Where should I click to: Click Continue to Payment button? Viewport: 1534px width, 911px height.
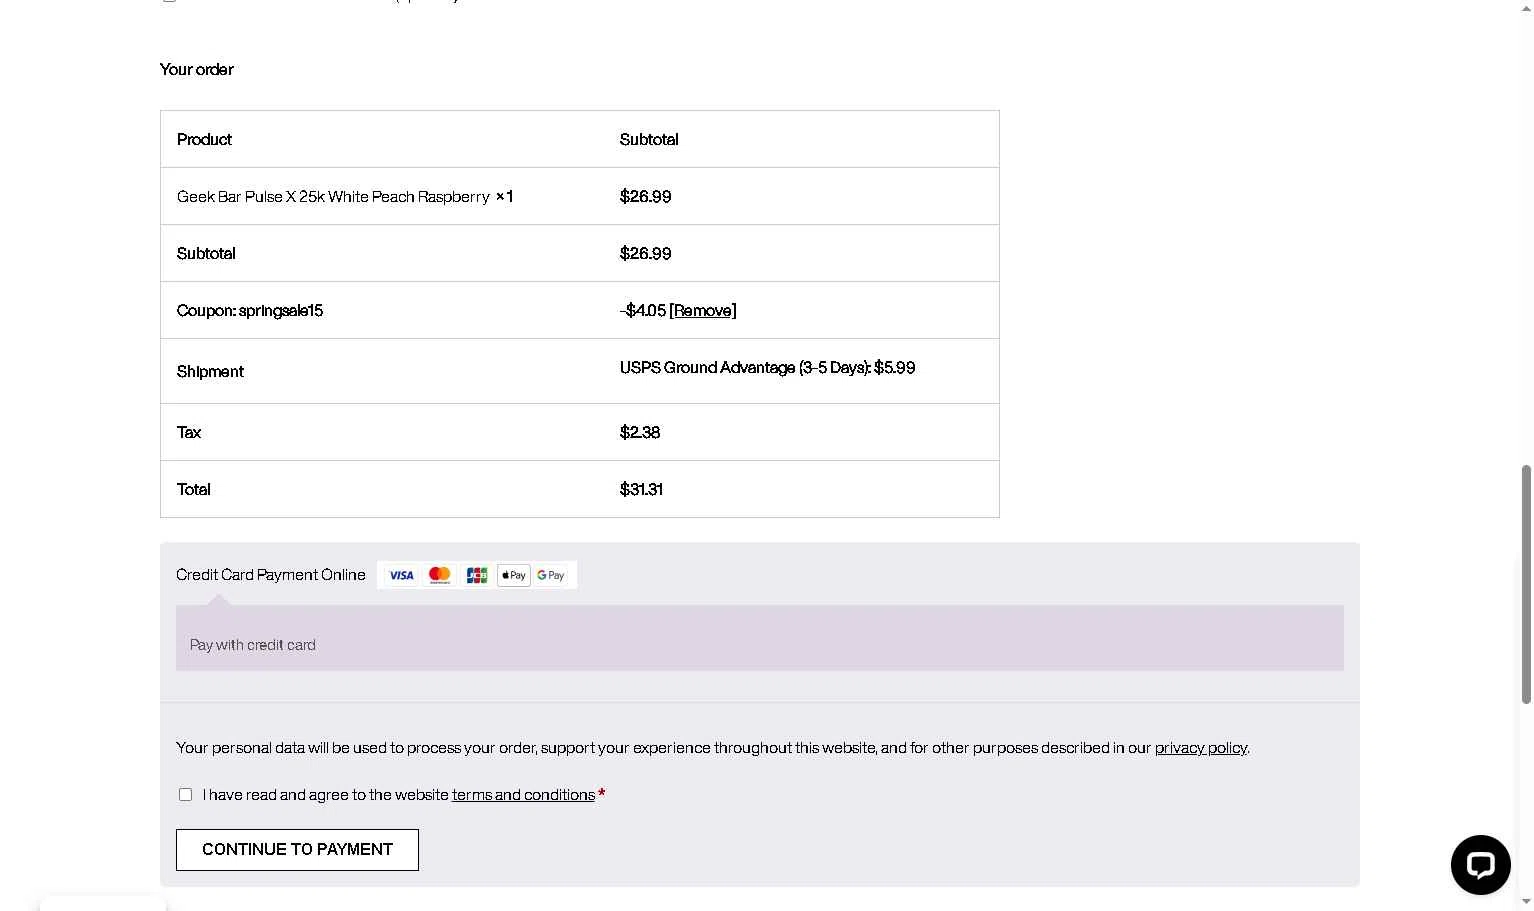[x=297, y=850]
